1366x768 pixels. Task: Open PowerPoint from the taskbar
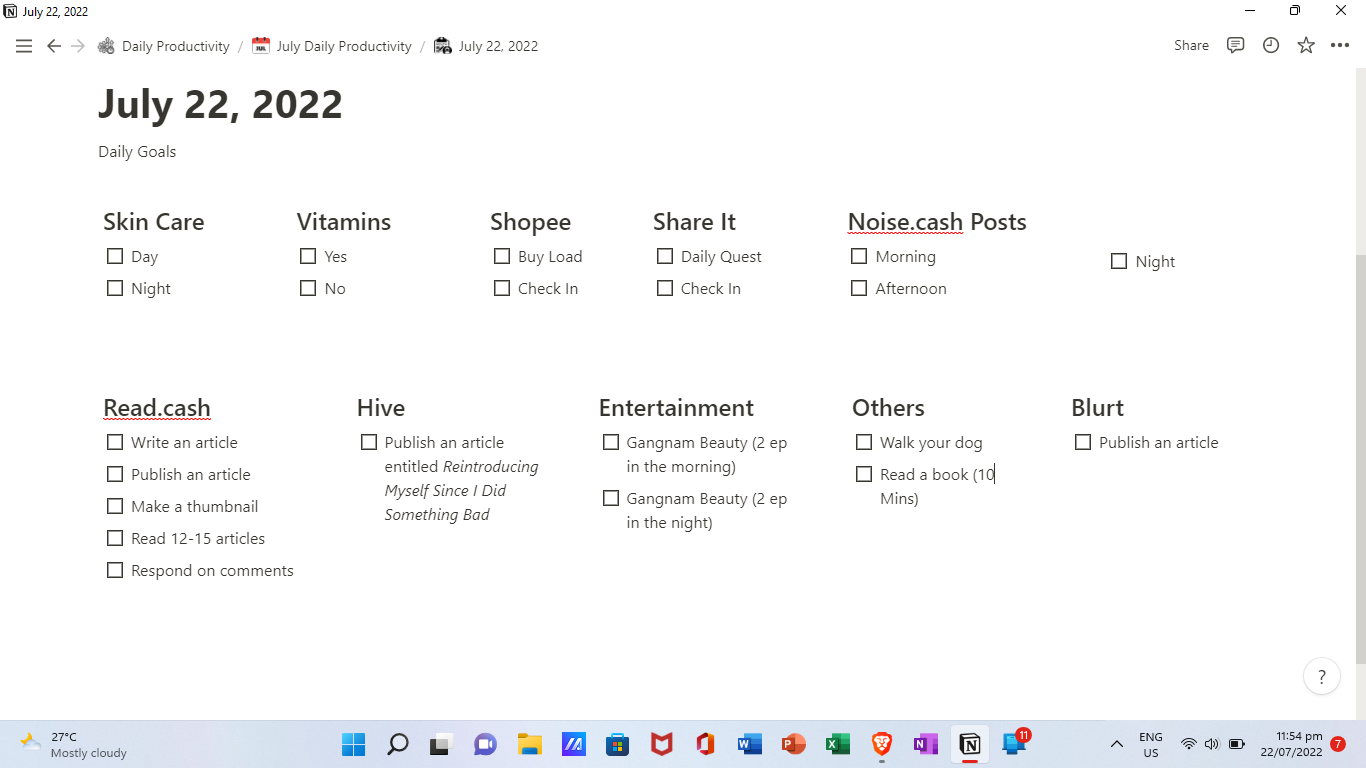[793, 744]
